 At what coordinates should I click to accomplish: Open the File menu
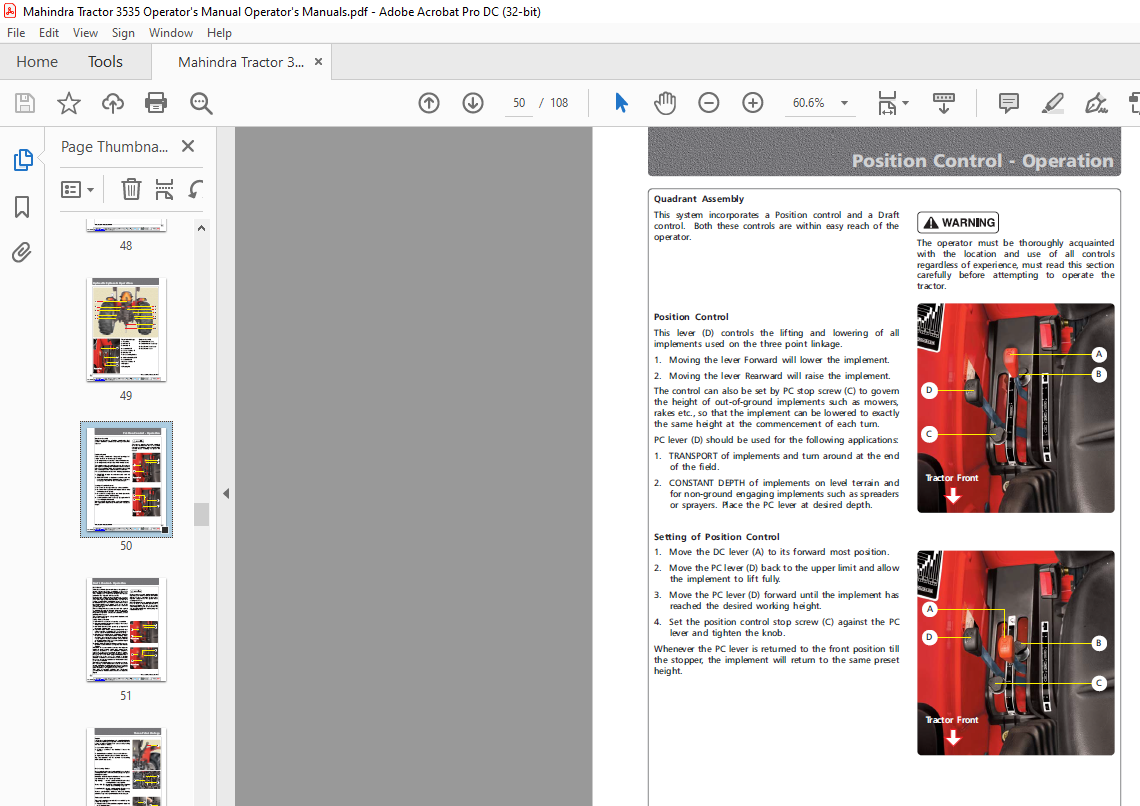(x=16, y=33)
